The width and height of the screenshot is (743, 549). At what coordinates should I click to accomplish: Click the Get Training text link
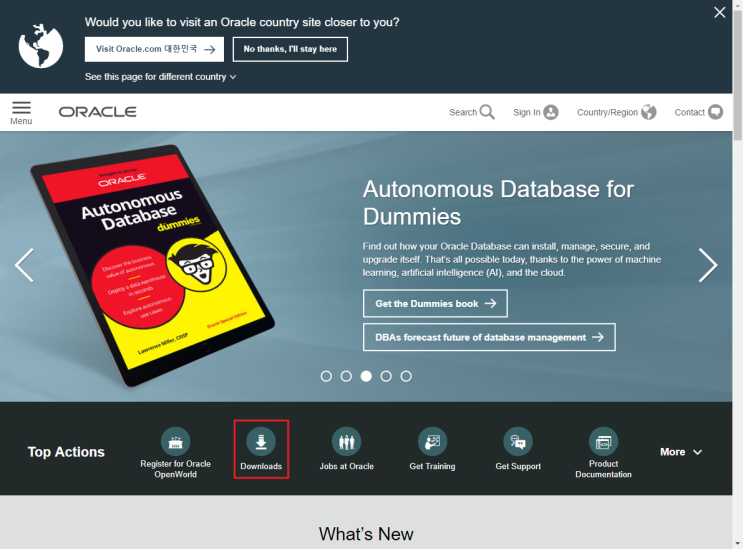432,466
